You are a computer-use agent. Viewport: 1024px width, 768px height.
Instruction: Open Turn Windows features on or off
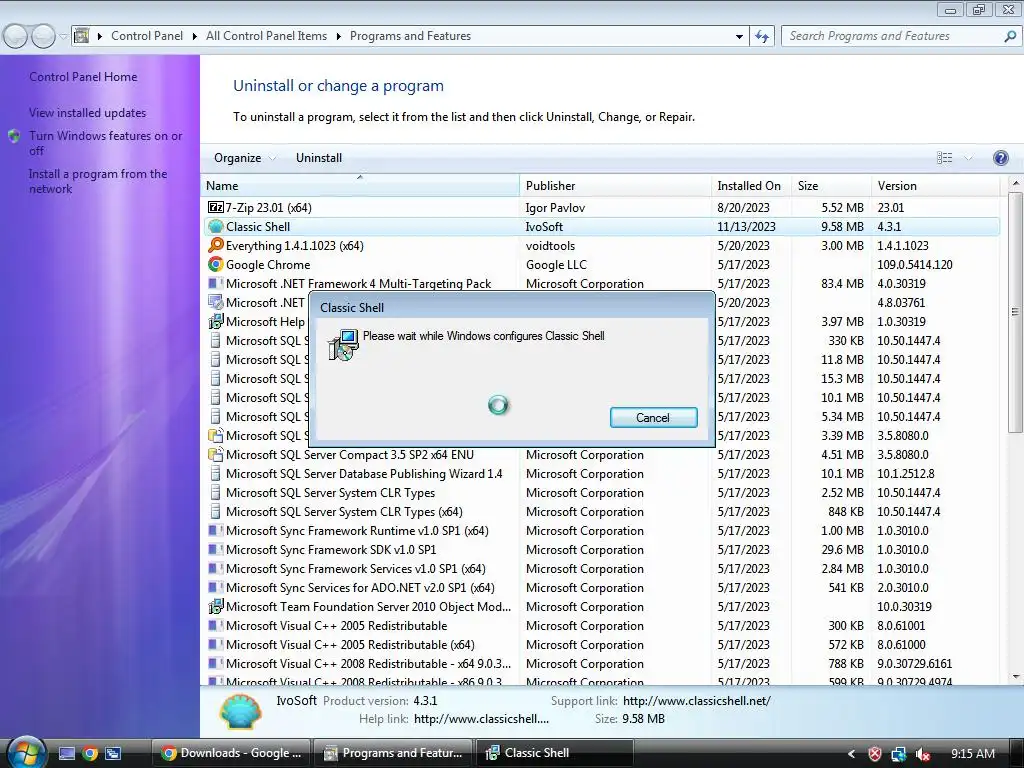[105, 143]
